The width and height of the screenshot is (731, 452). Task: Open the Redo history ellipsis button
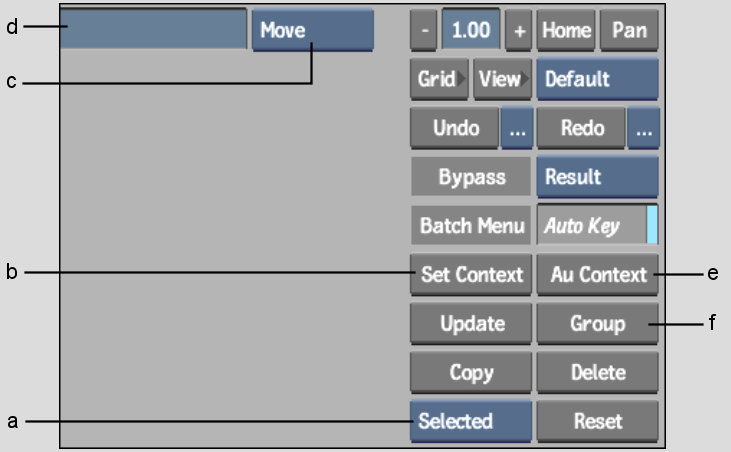pos(643,128)
